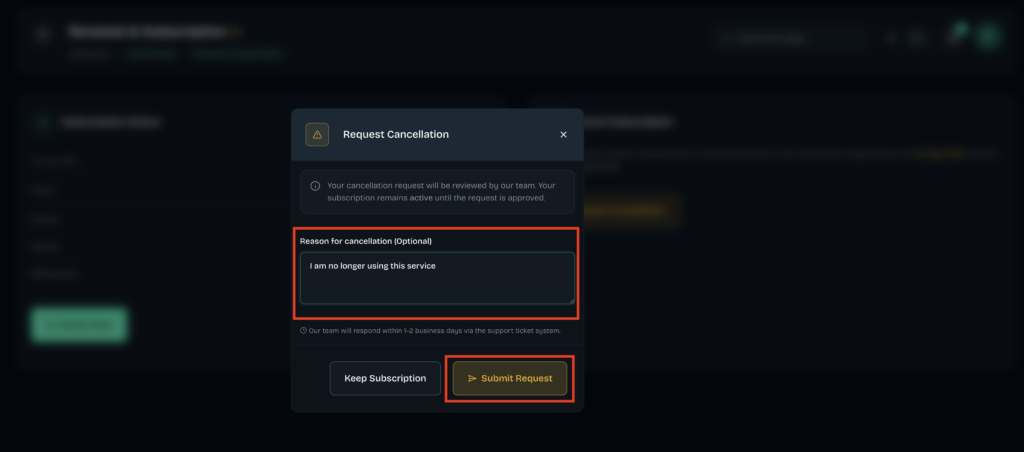Click the info circle icon in notice
Viewport: 1024px width, 452px height.
(315, 186)
